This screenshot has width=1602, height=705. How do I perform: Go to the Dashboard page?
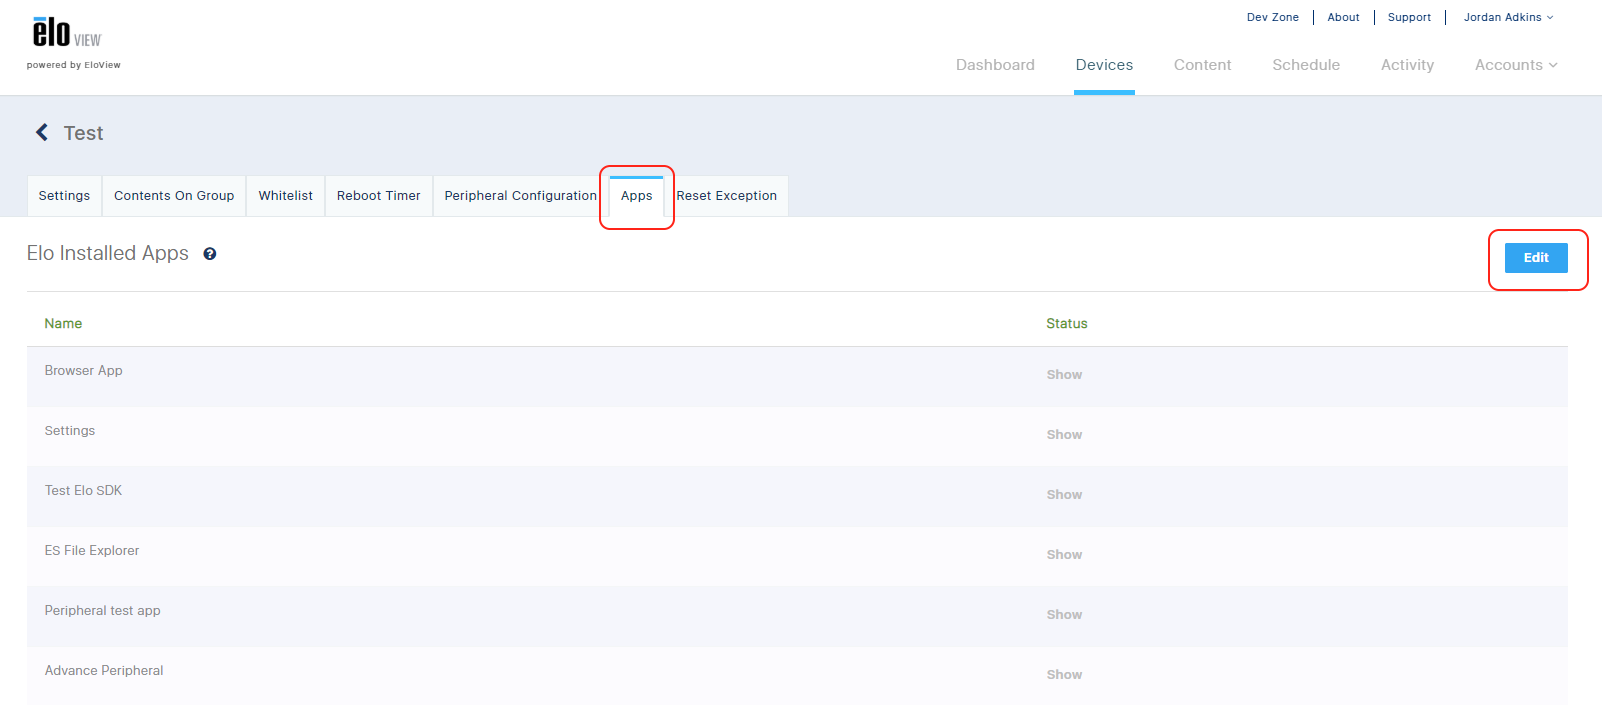point(995,65)
